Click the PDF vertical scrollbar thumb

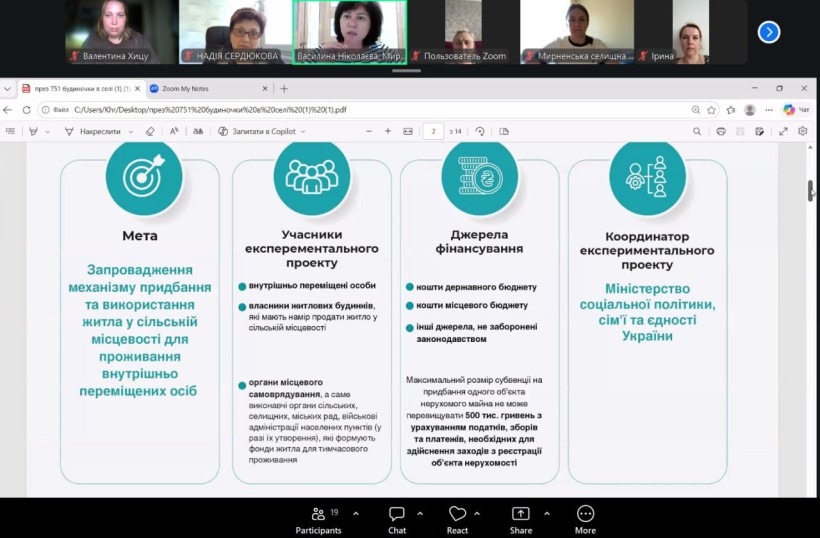tap(811, 190)
